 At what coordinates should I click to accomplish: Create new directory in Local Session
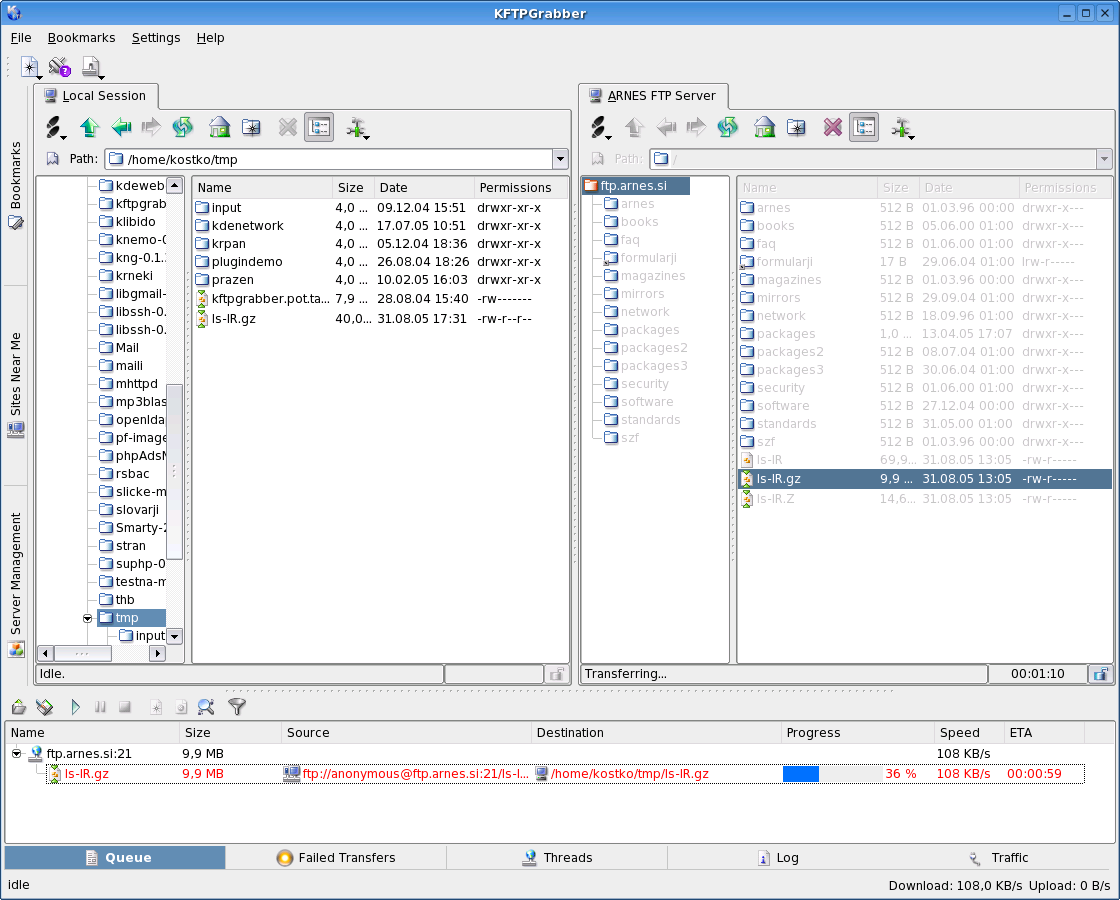point(251,127)
